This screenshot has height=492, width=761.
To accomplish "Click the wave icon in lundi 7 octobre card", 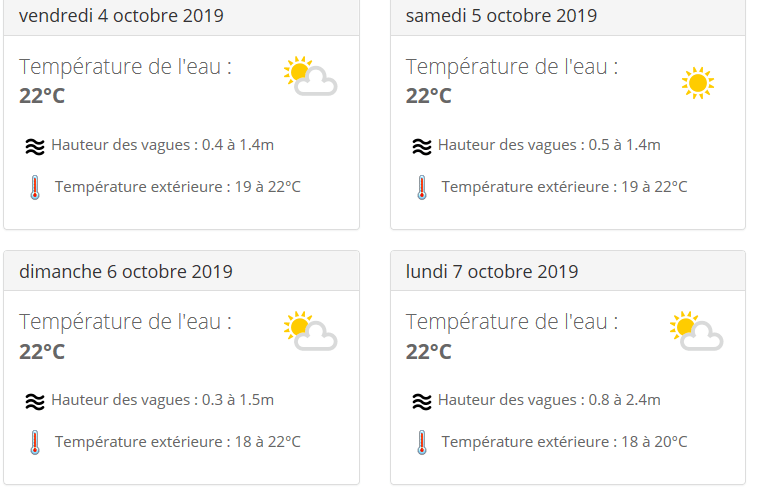I will 422,401.
